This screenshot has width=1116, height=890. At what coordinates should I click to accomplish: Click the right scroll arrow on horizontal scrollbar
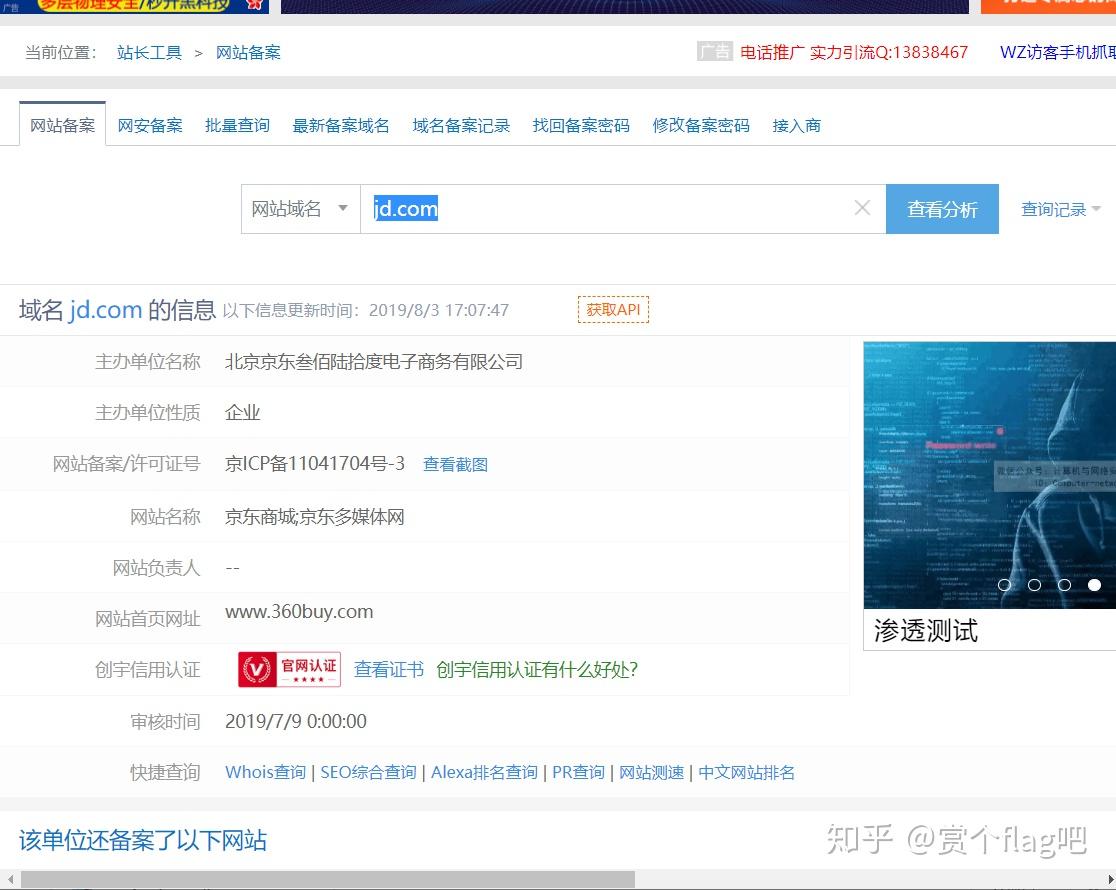tap(1110, 879)
